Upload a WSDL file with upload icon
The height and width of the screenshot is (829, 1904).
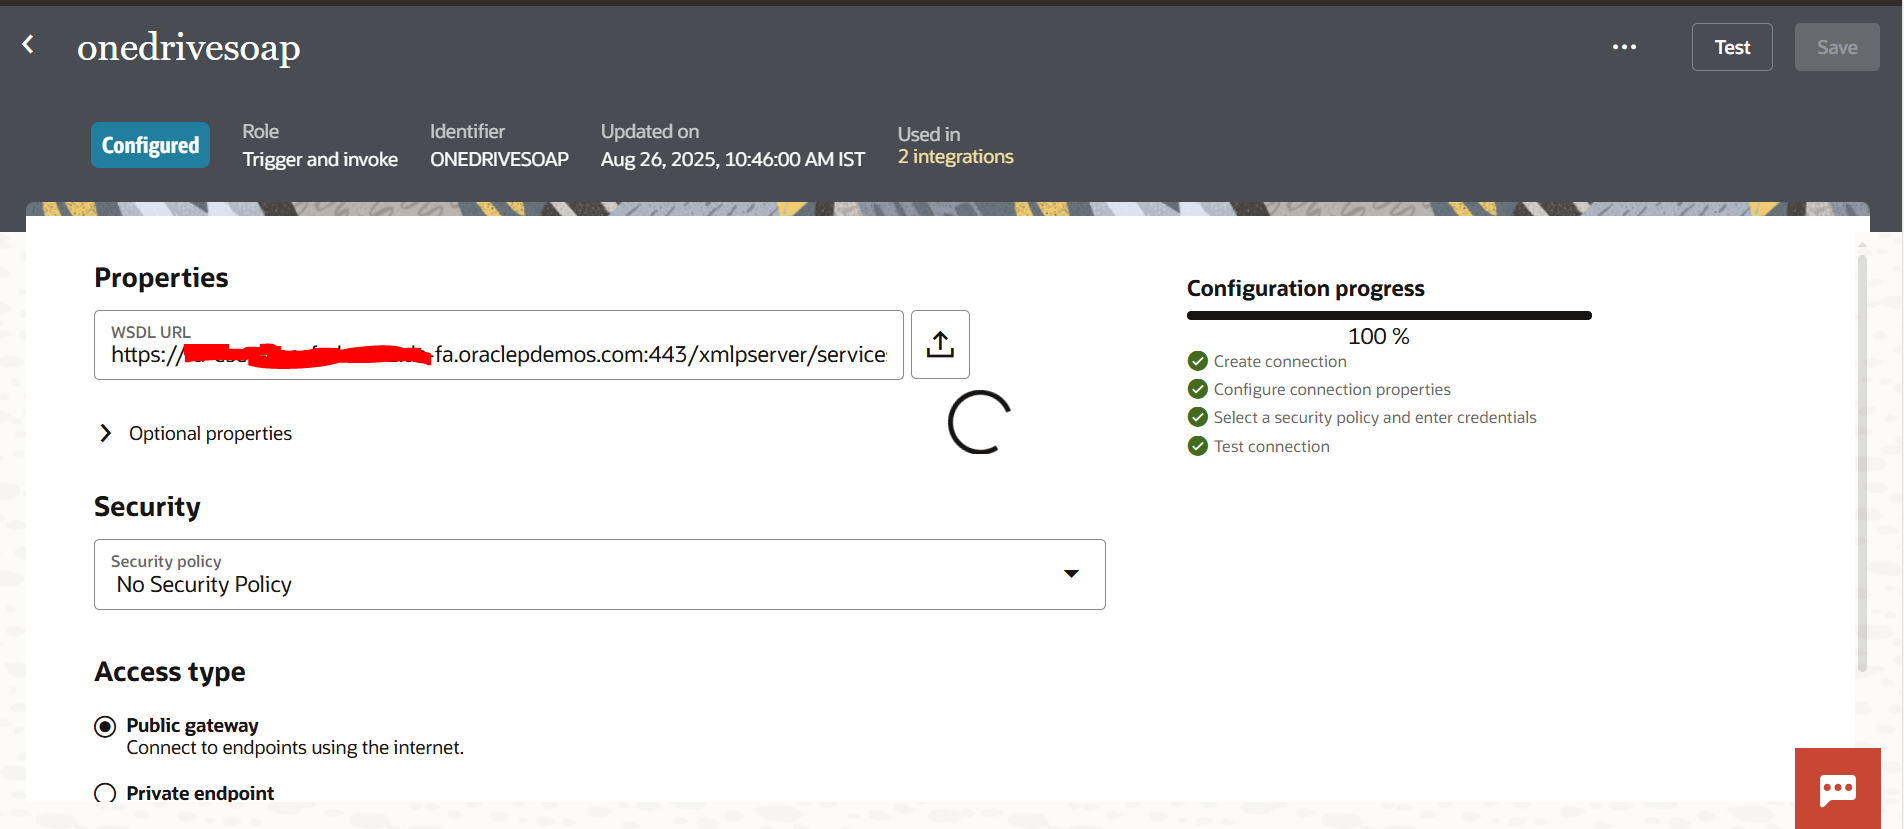click(940, 344)
